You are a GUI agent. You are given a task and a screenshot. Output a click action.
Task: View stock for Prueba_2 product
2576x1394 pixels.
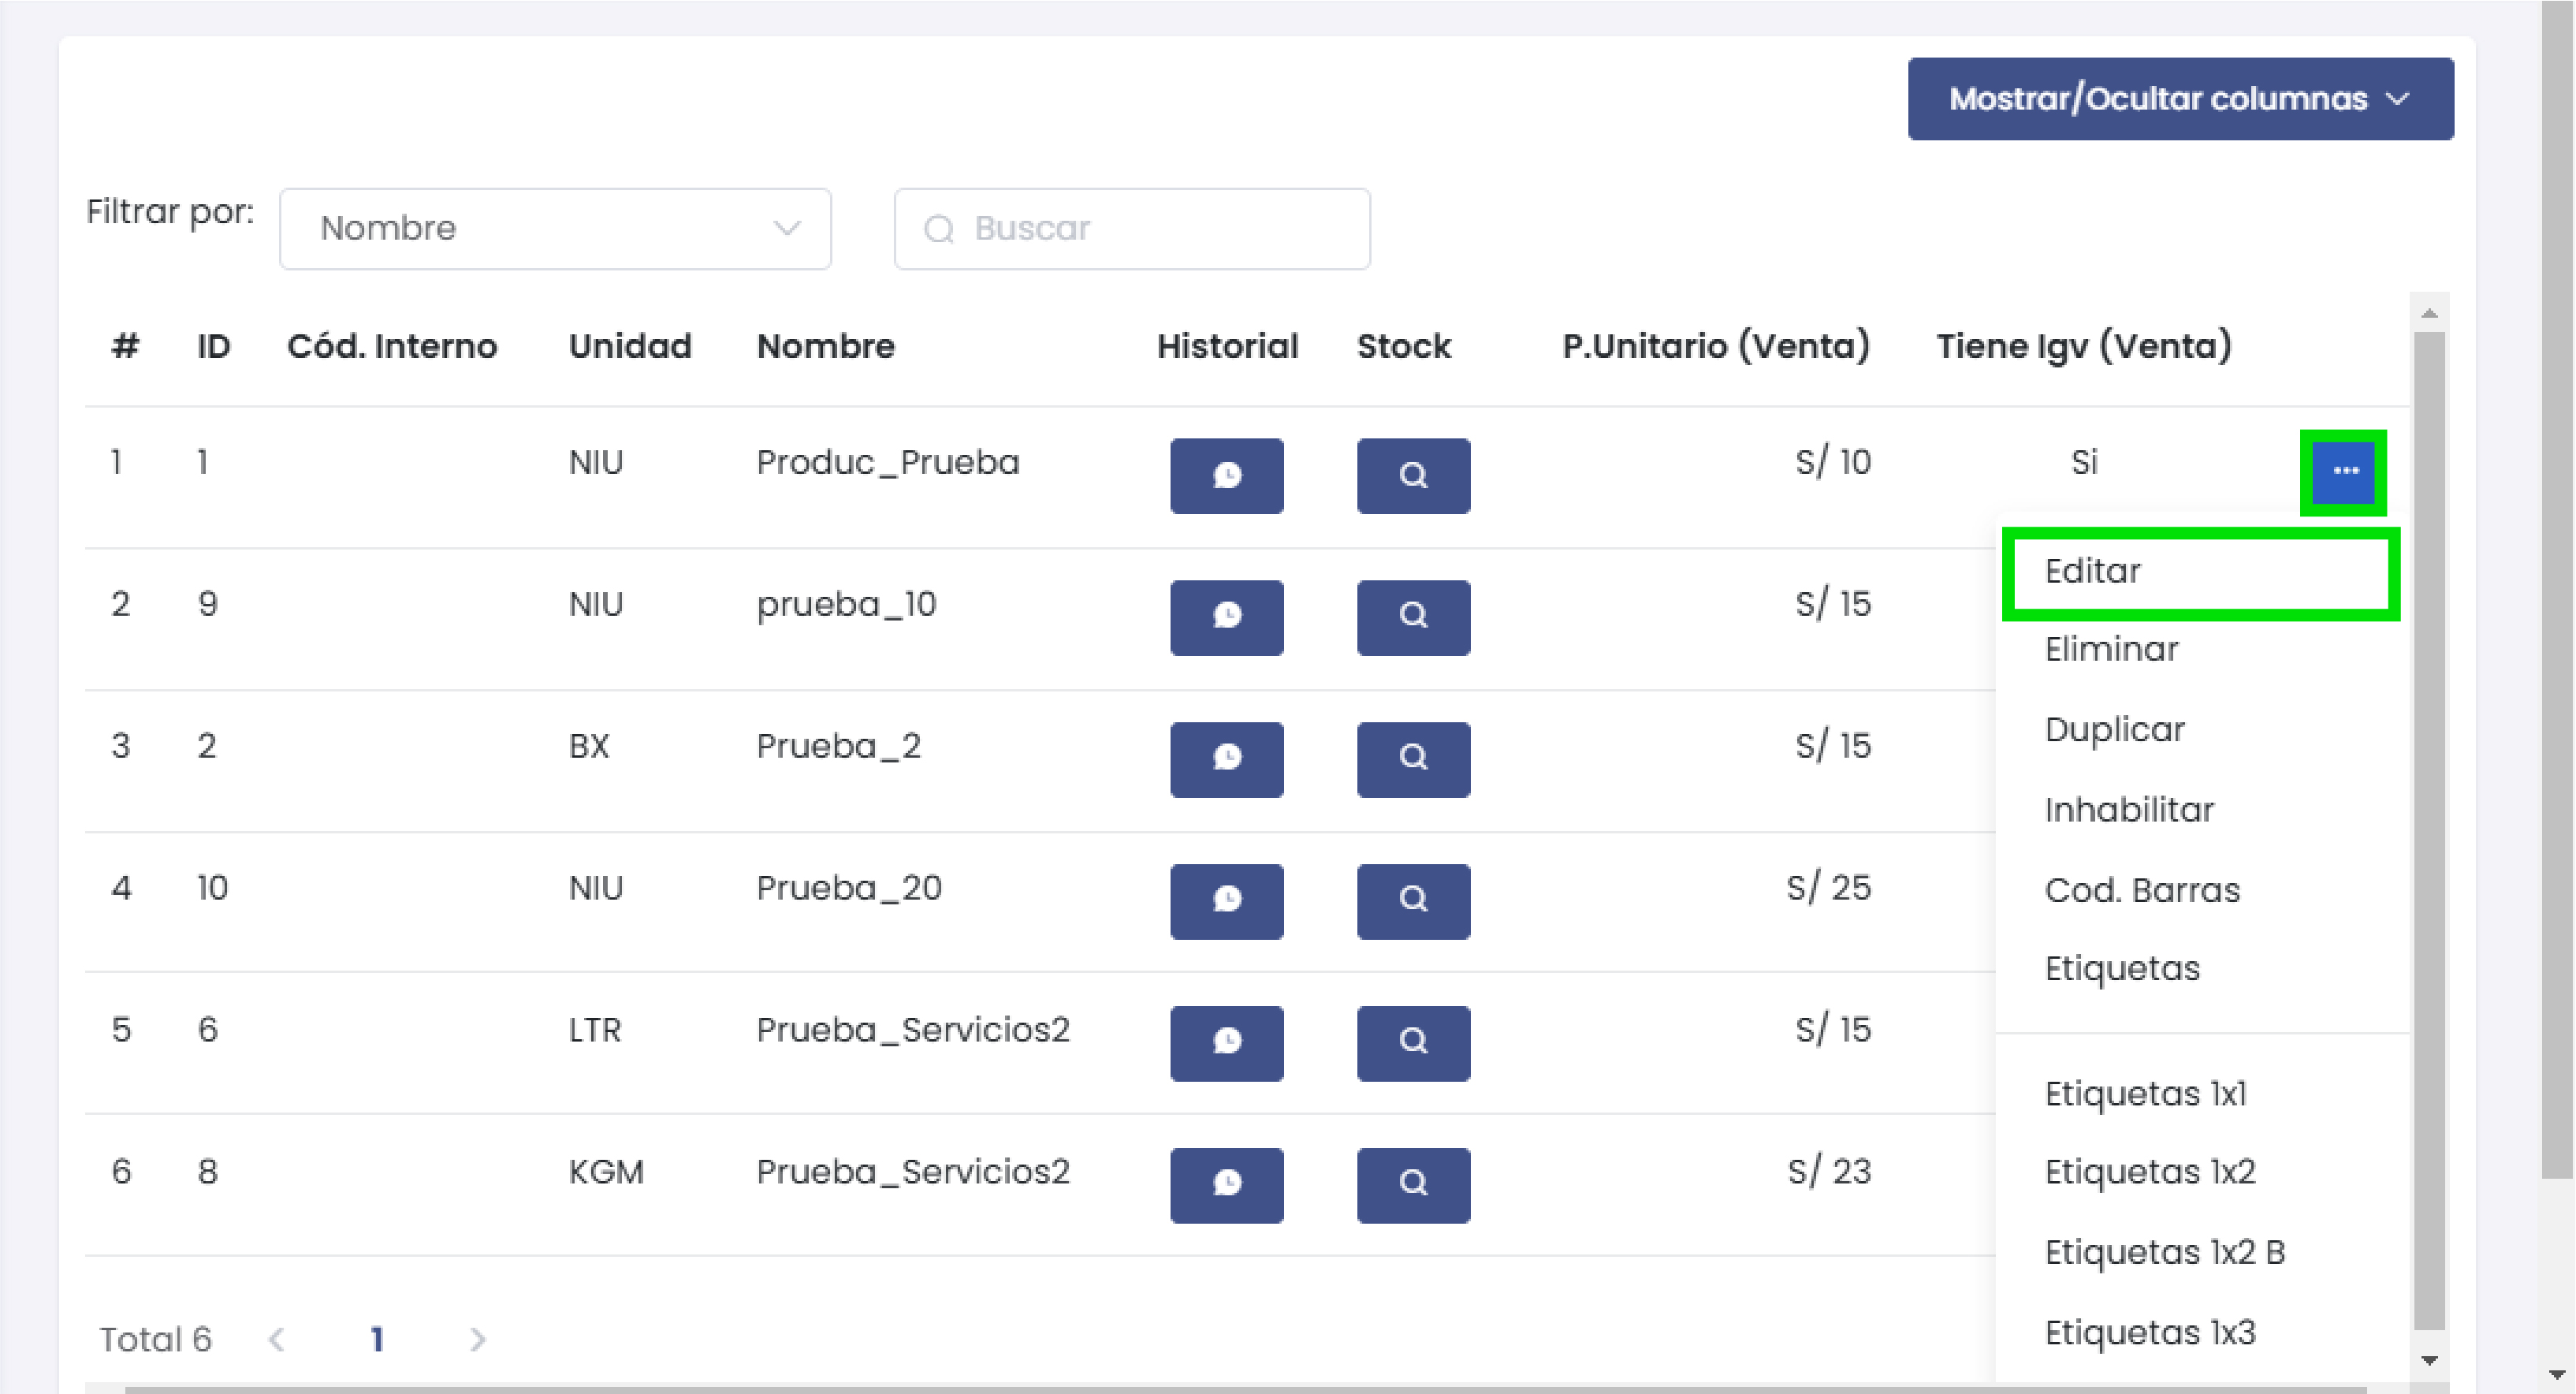pyautogui.click(x=1412, y=758)
